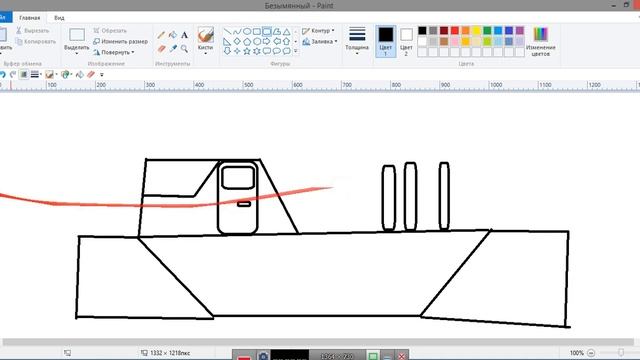Choose the Polygon shape
The image size is (640, 360).
click(x=277, y=31)
